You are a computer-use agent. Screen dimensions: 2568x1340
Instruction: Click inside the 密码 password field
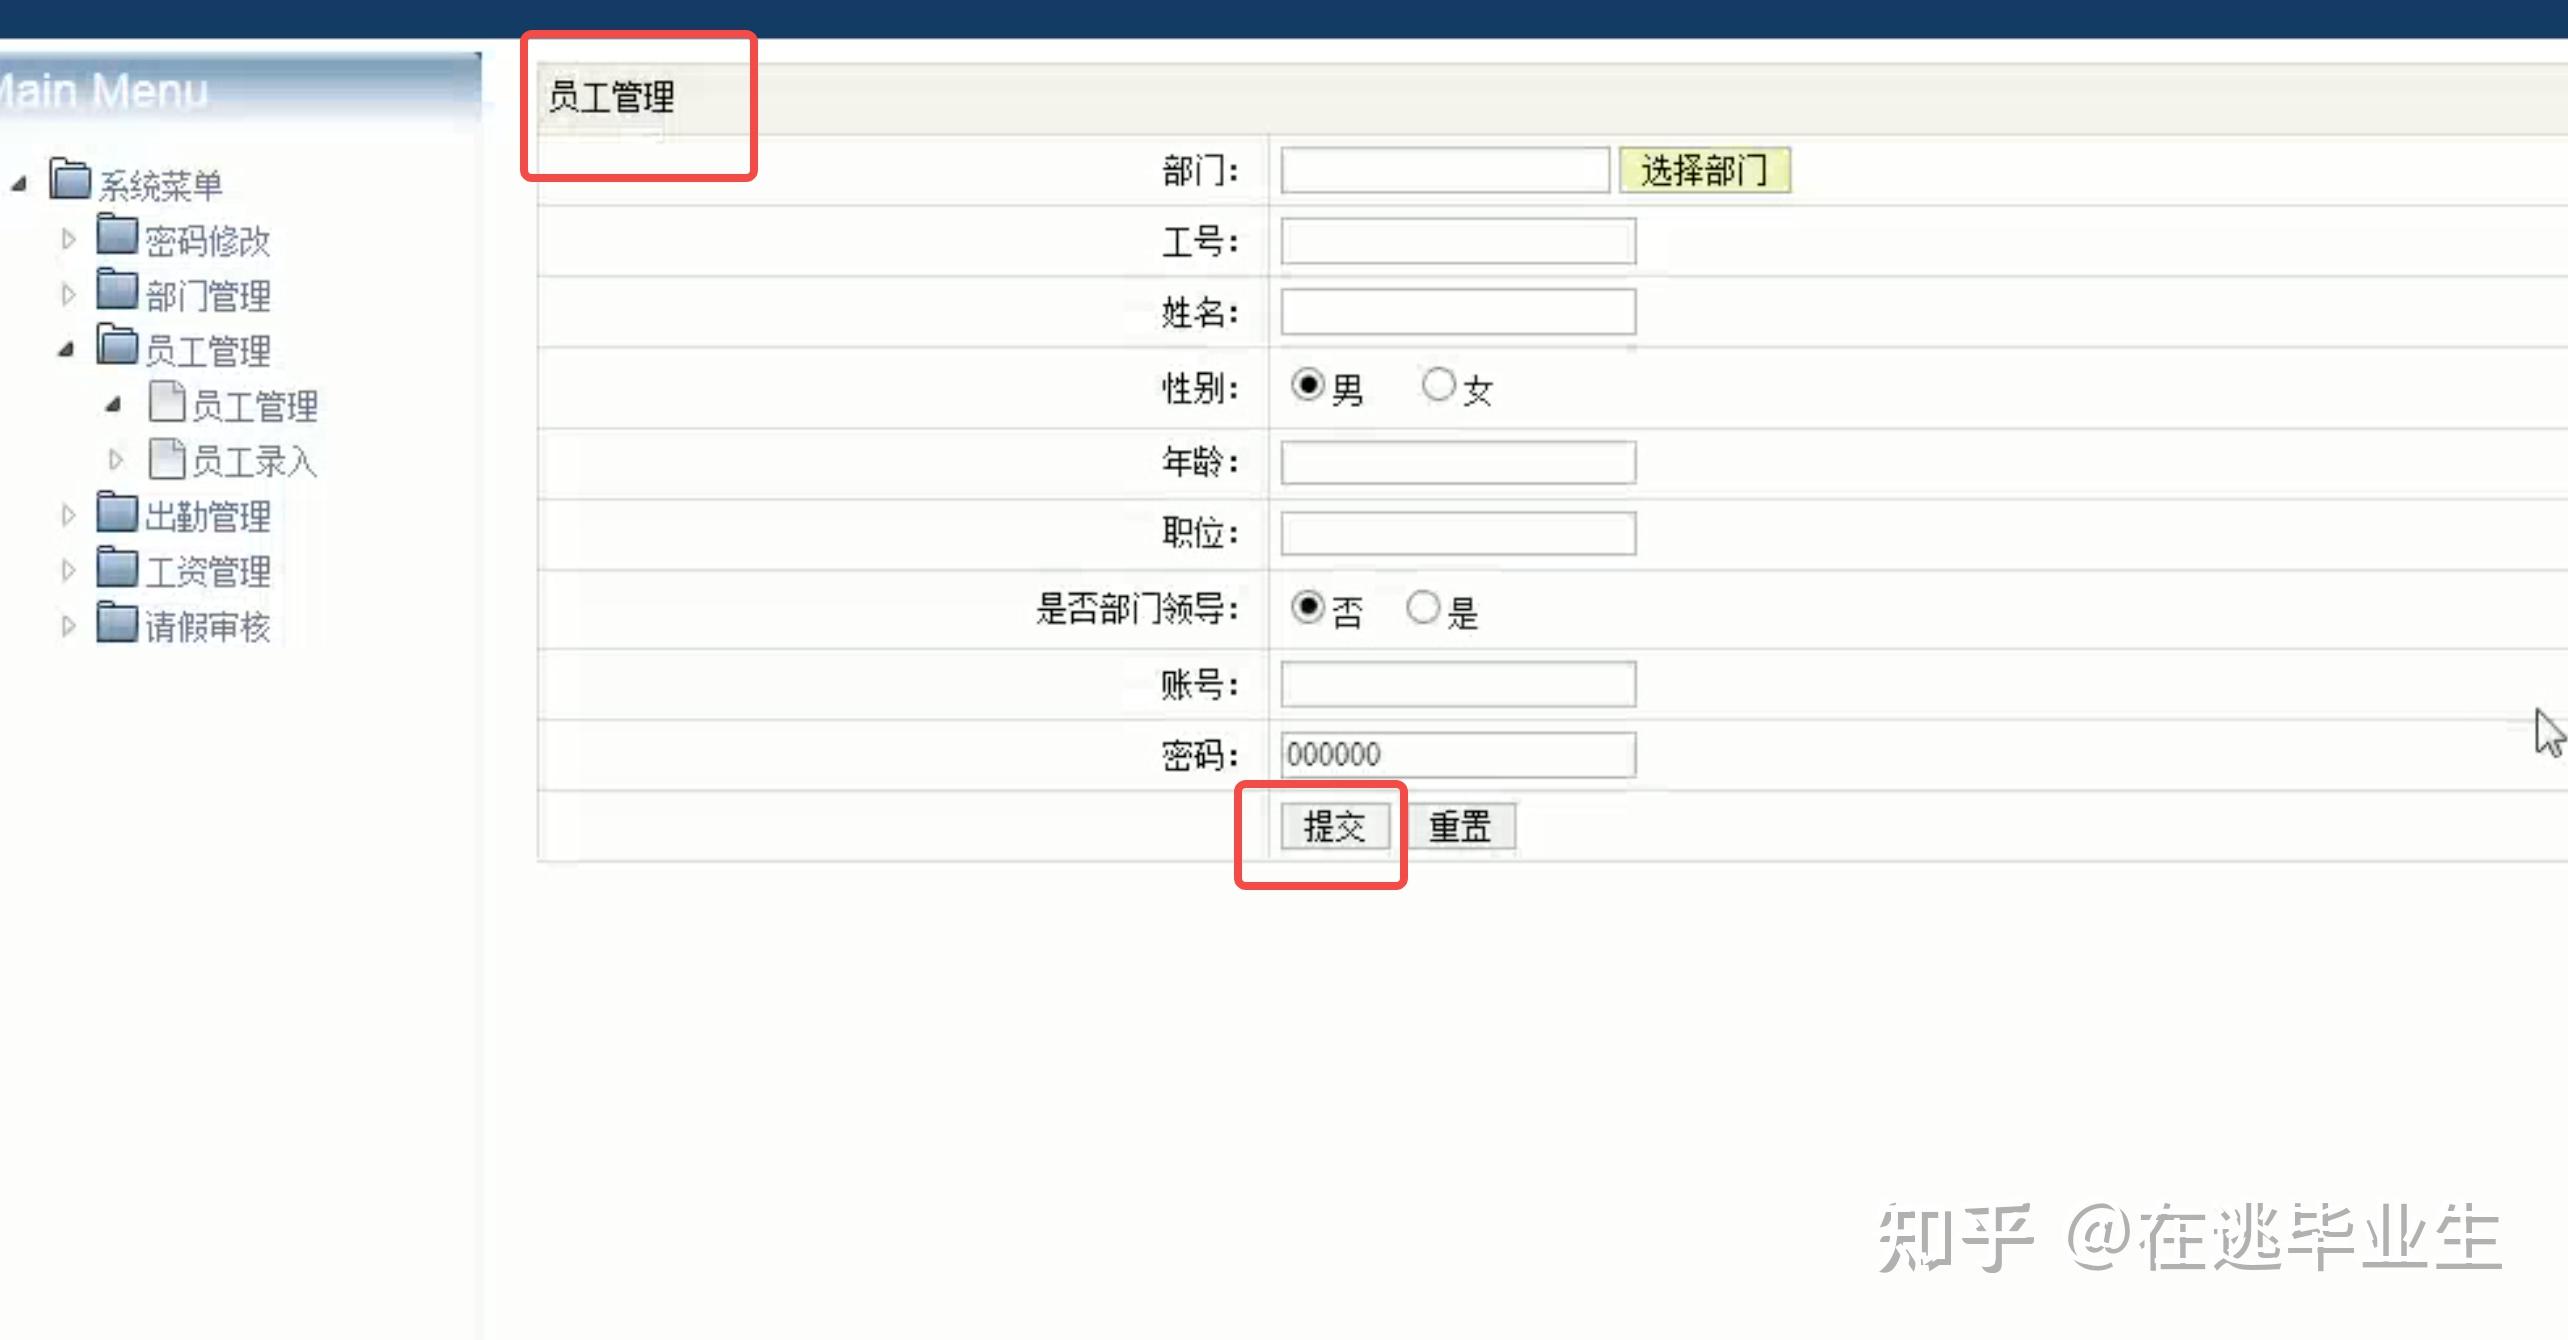[1456, 754]
